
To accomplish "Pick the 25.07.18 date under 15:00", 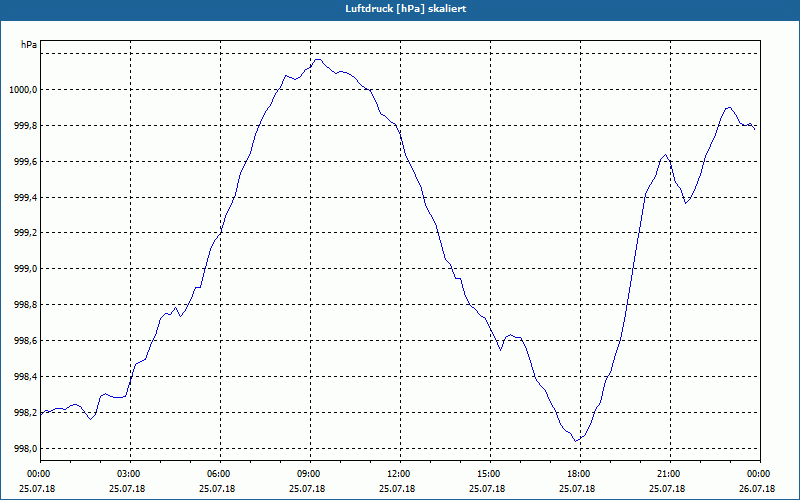I will point(487,488).
